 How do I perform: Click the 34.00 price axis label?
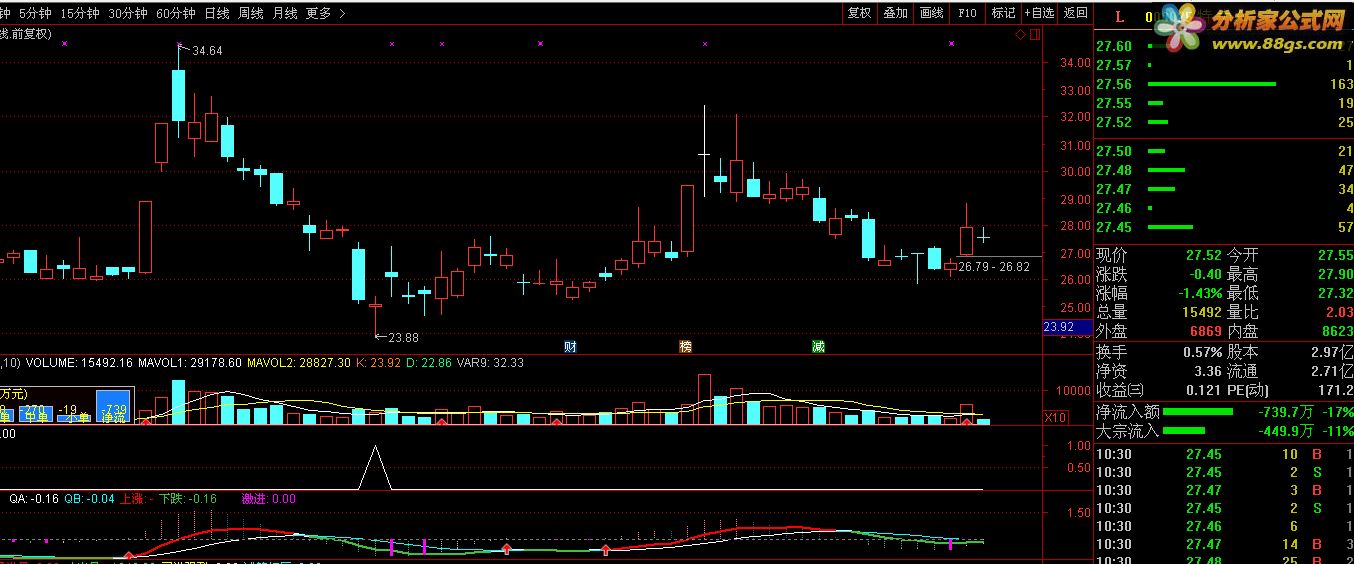pyautogui.click(x=1076, y=63)
